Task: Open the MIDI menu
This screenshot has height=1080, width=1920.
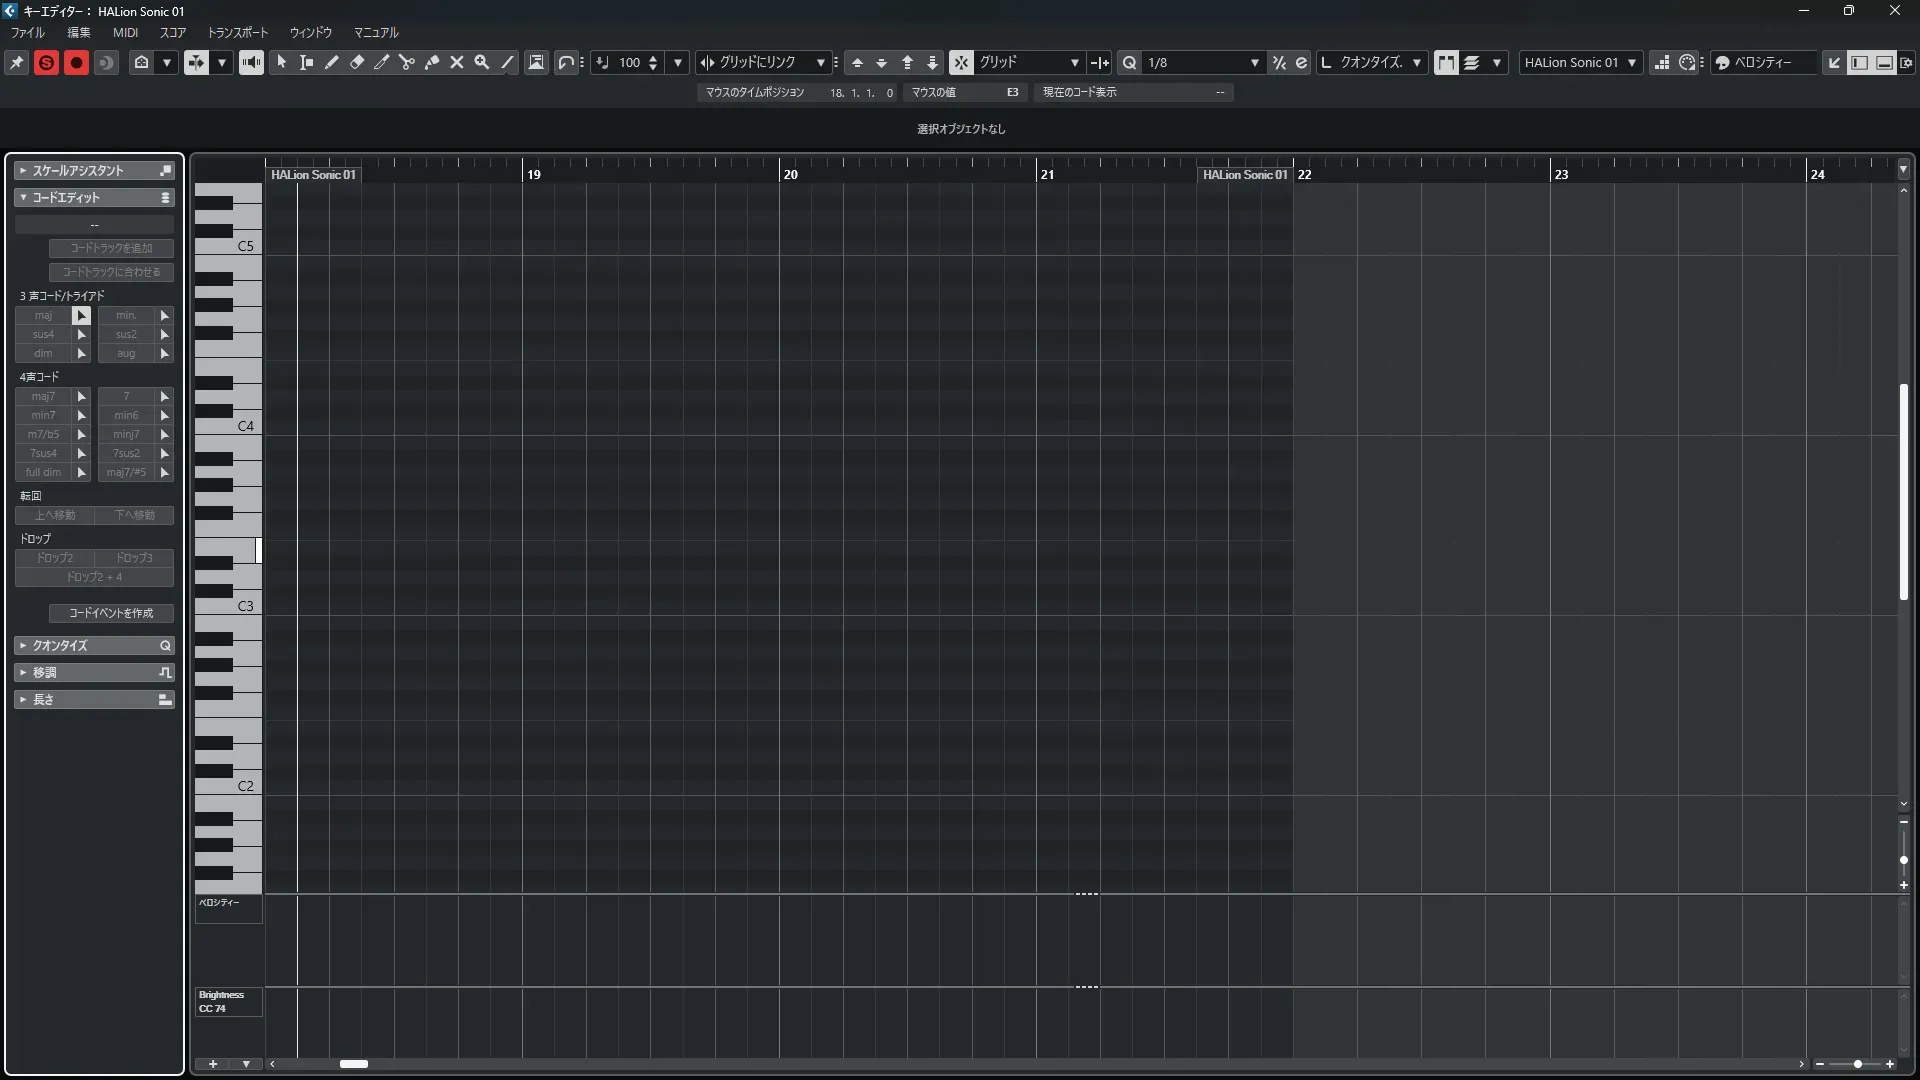Action: [125, 32]
